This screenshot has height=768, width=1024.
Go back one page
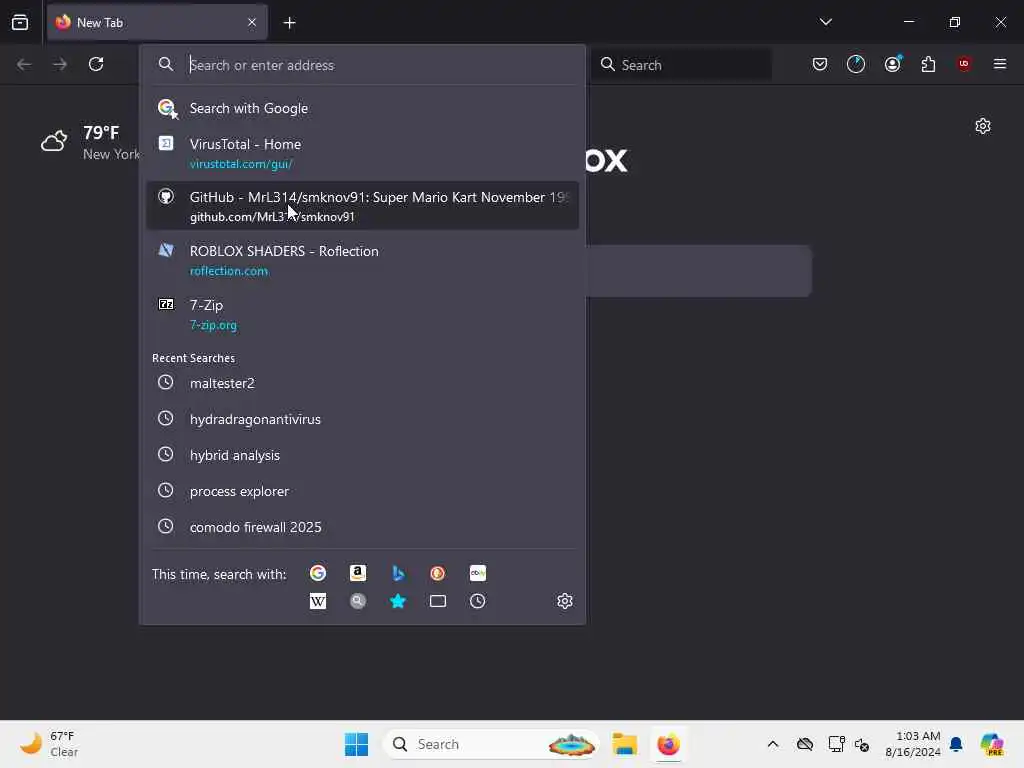(x=24, y=64)
